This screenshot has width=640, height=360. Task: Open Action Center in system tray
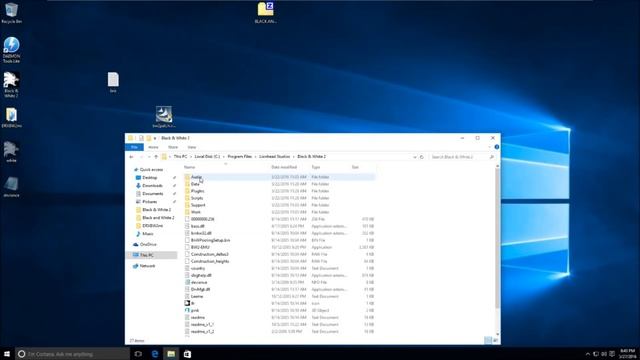(612, 354)
